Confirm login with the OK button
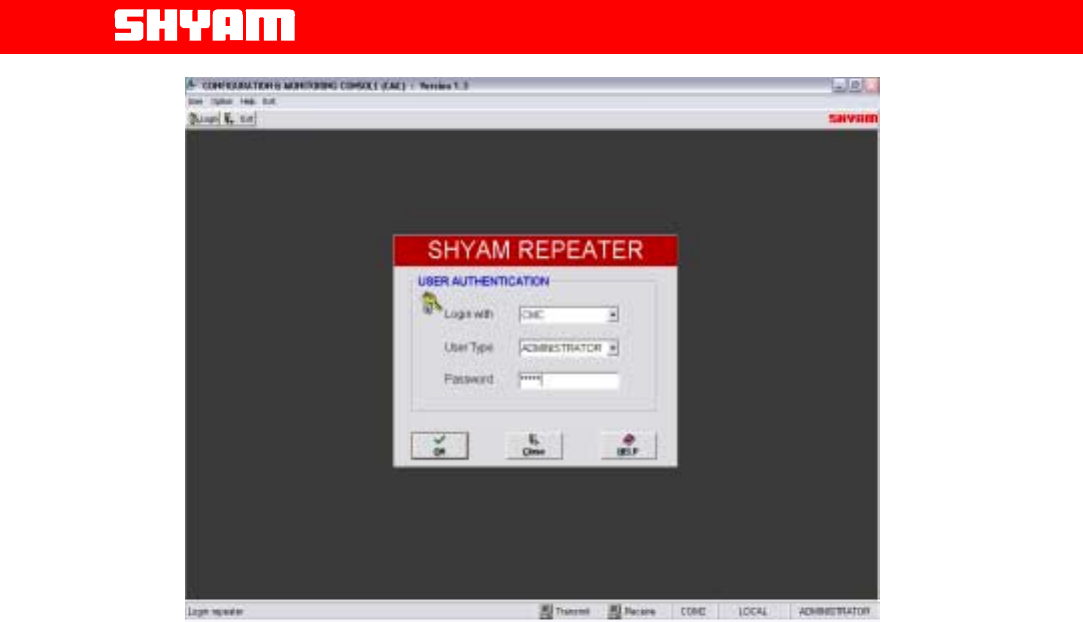Image resolution: width=1083 pixels, height=622 pixels. [439, 445]
